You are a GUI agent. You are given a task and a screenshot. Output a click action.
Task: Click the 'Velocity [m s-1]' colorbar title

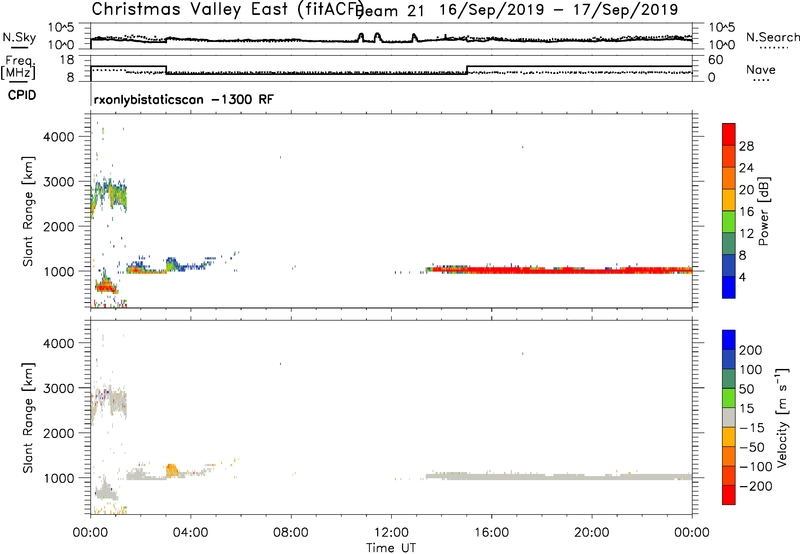[x=783, y=418]
